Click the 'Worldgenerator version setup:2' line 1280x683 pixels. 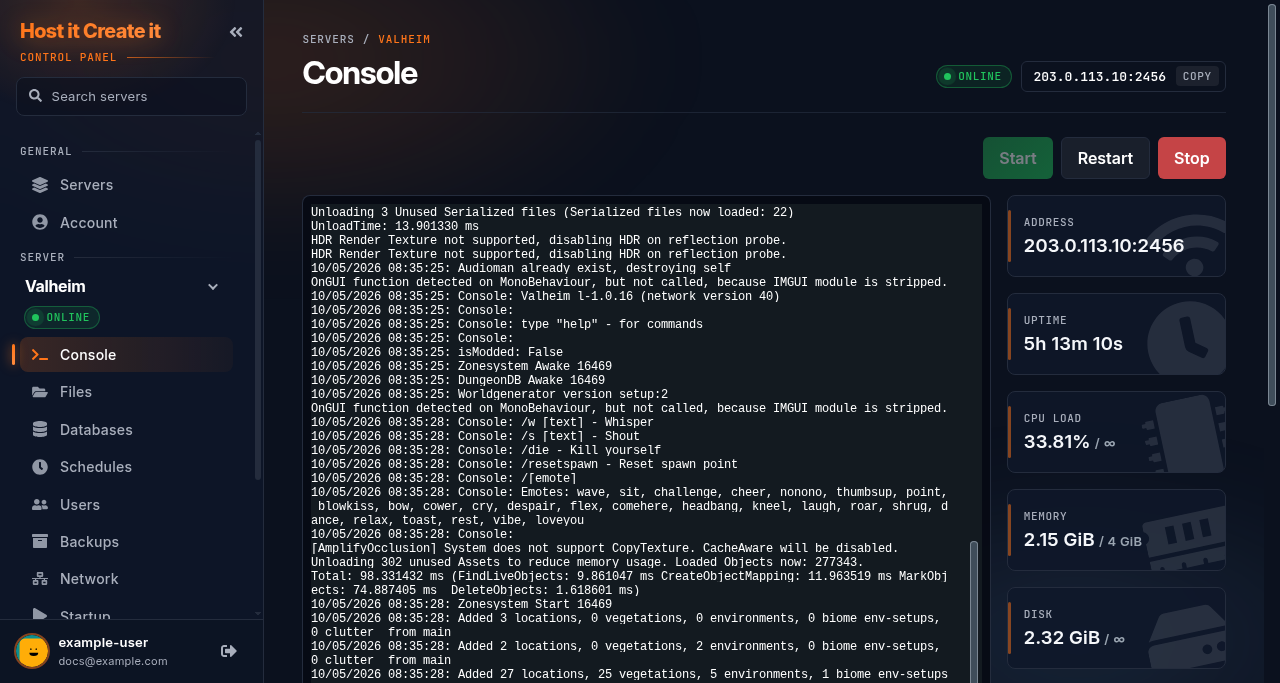pyautogui.click(x=489, y=395)
